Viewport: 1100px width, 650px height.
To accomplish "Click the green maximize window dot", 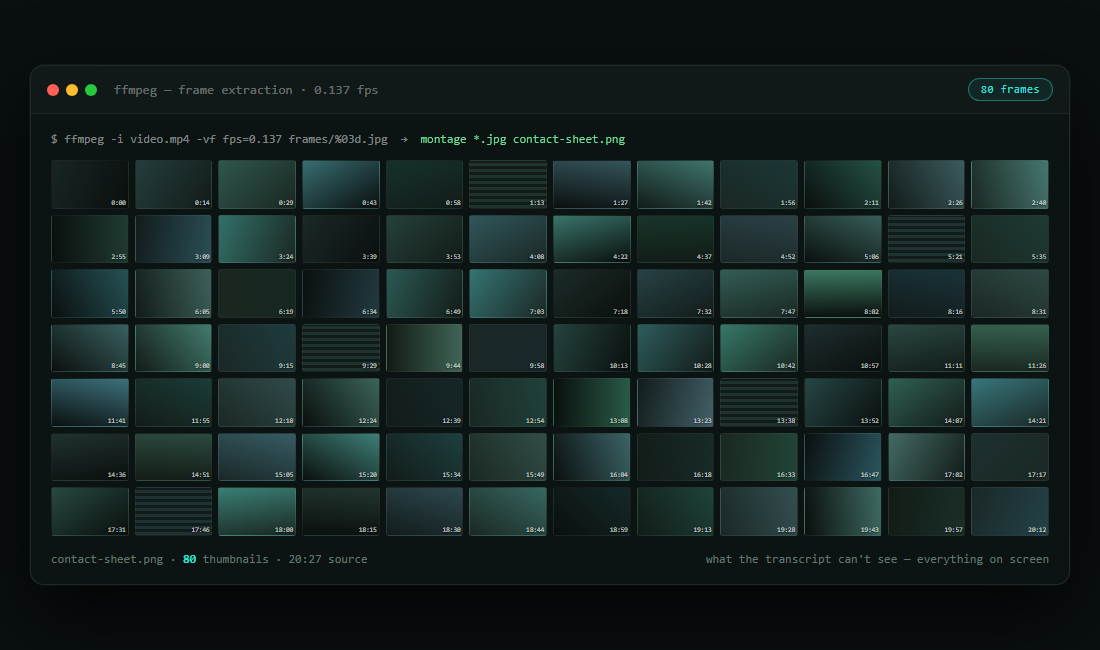I will (x=91, y=90).
